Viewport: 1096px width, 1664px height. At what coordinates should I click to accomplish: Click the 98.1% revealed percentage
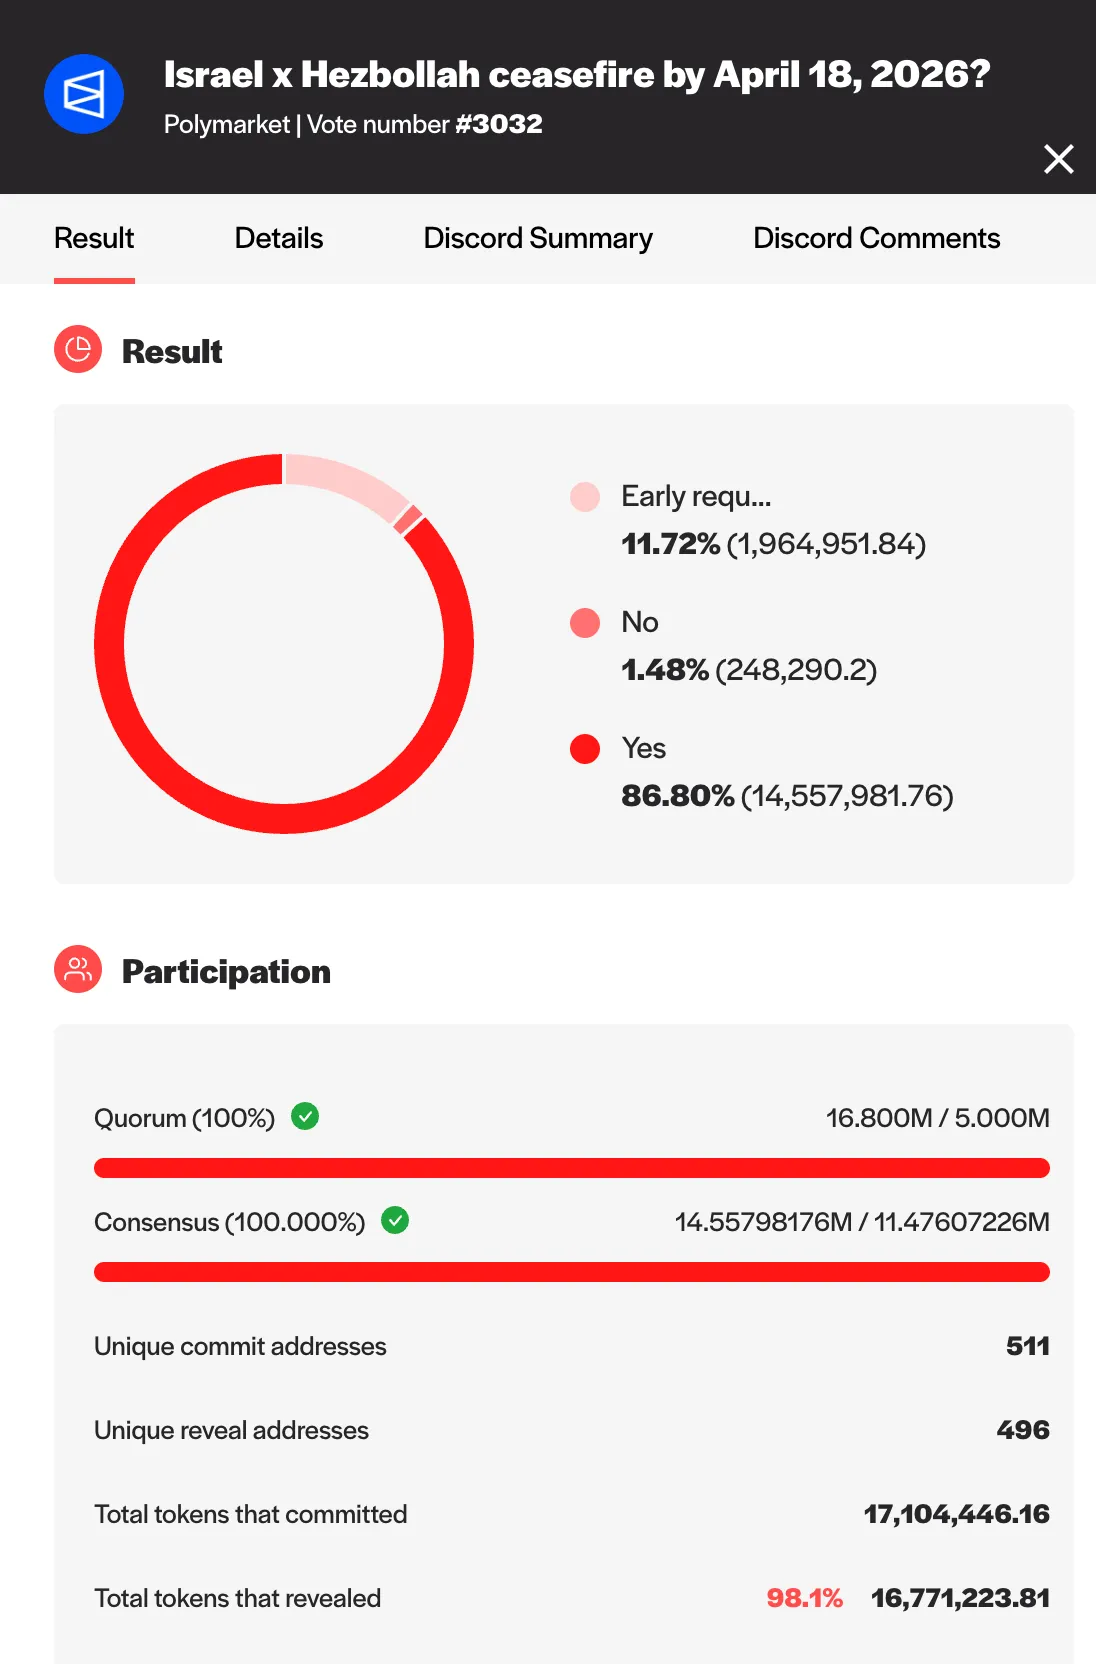pyautogui.click(x=804, y=1598)
